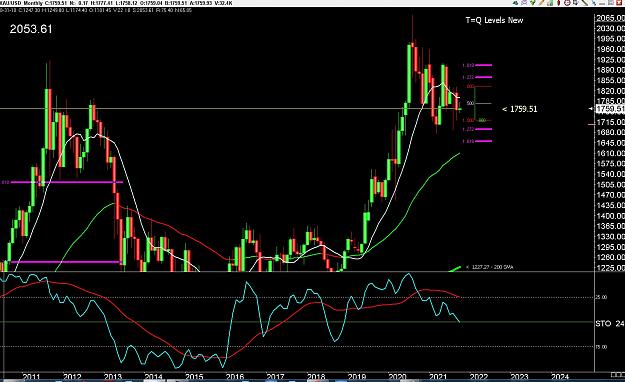Click the 1820.00 price axis label

(610, 91)
